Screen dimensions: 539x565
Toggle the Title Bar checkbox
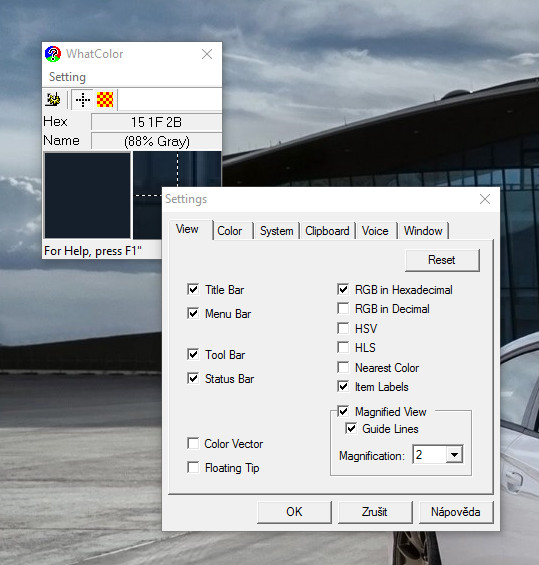click(x=193, y=289)
